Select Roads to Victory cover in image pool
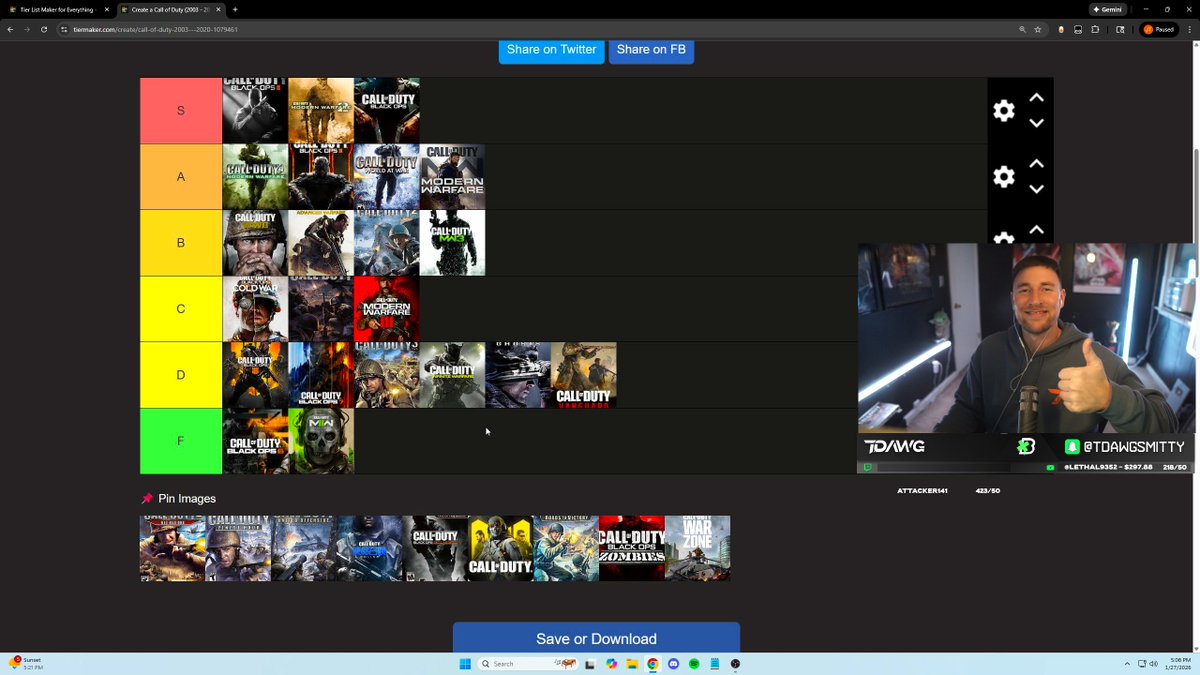The width and height of the screenshot is (1200, 675). pyautogui.click(x=566, y=548)
